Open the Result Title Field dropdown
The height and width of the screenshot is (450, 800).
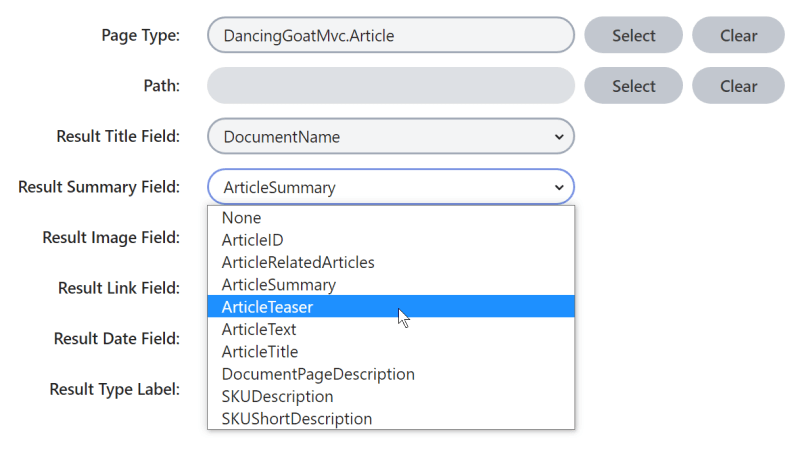click(390, 137)
